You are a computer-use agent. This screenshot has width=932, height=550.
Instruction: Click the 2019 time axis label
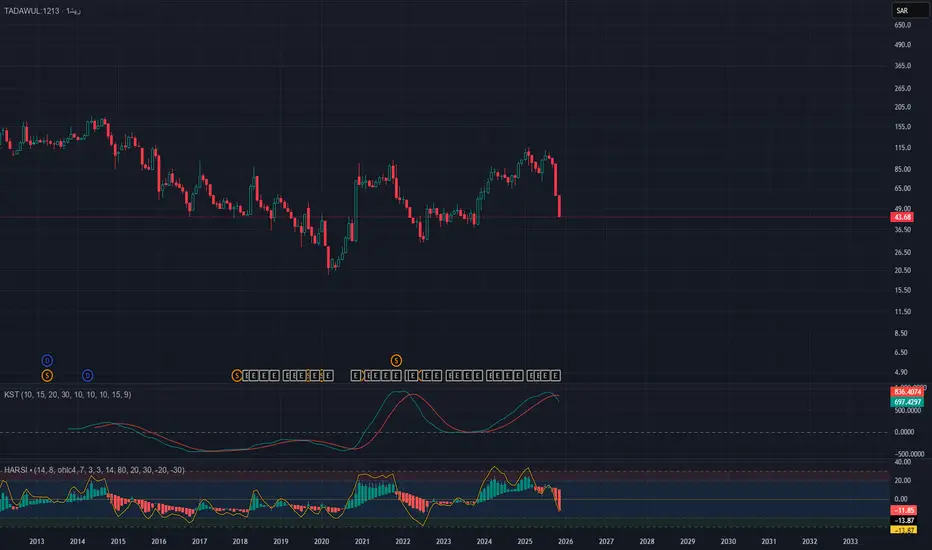[281, 541]
